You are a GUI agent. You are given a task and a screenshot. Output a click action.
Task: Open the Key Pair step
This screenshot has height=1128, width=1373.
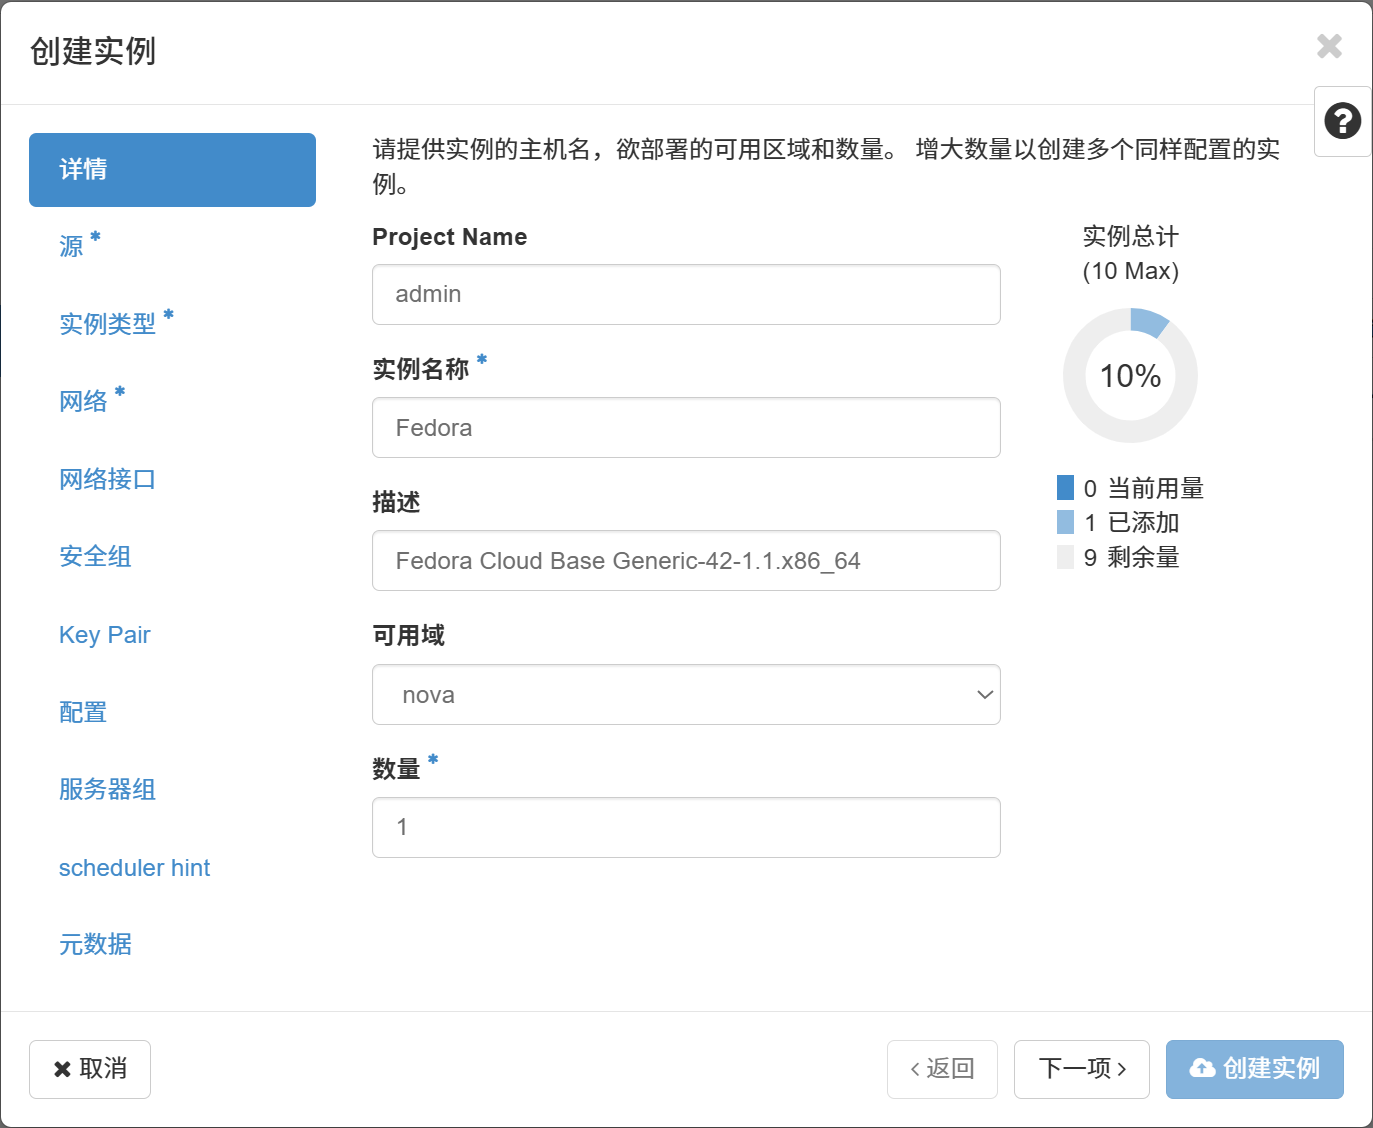pyautogui.click(x=104, y=635)
